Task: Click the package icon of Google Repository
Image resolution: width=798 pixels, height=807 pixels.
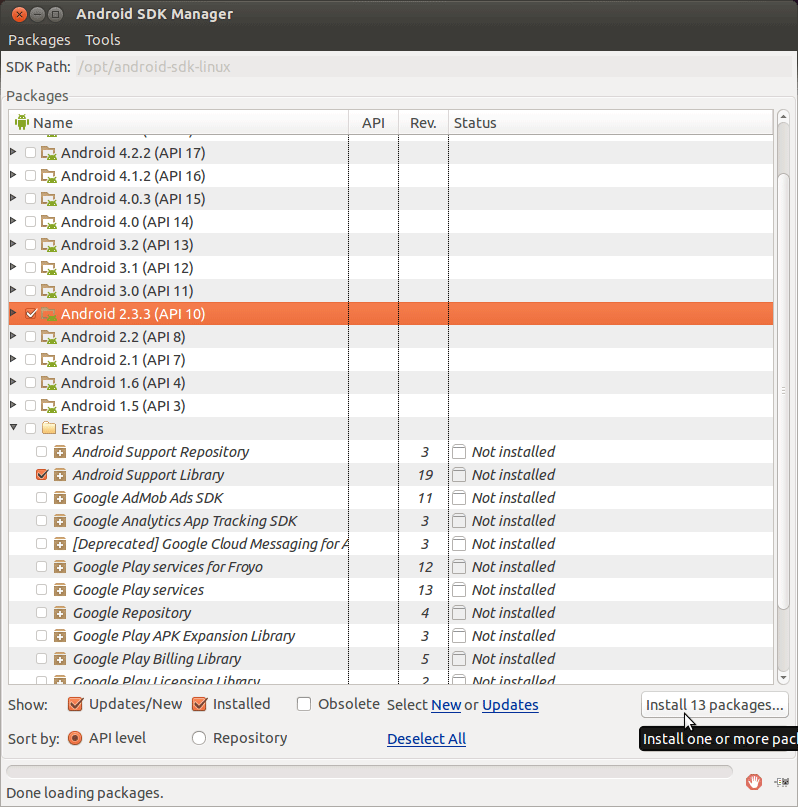Action: [x=60, y=613]
